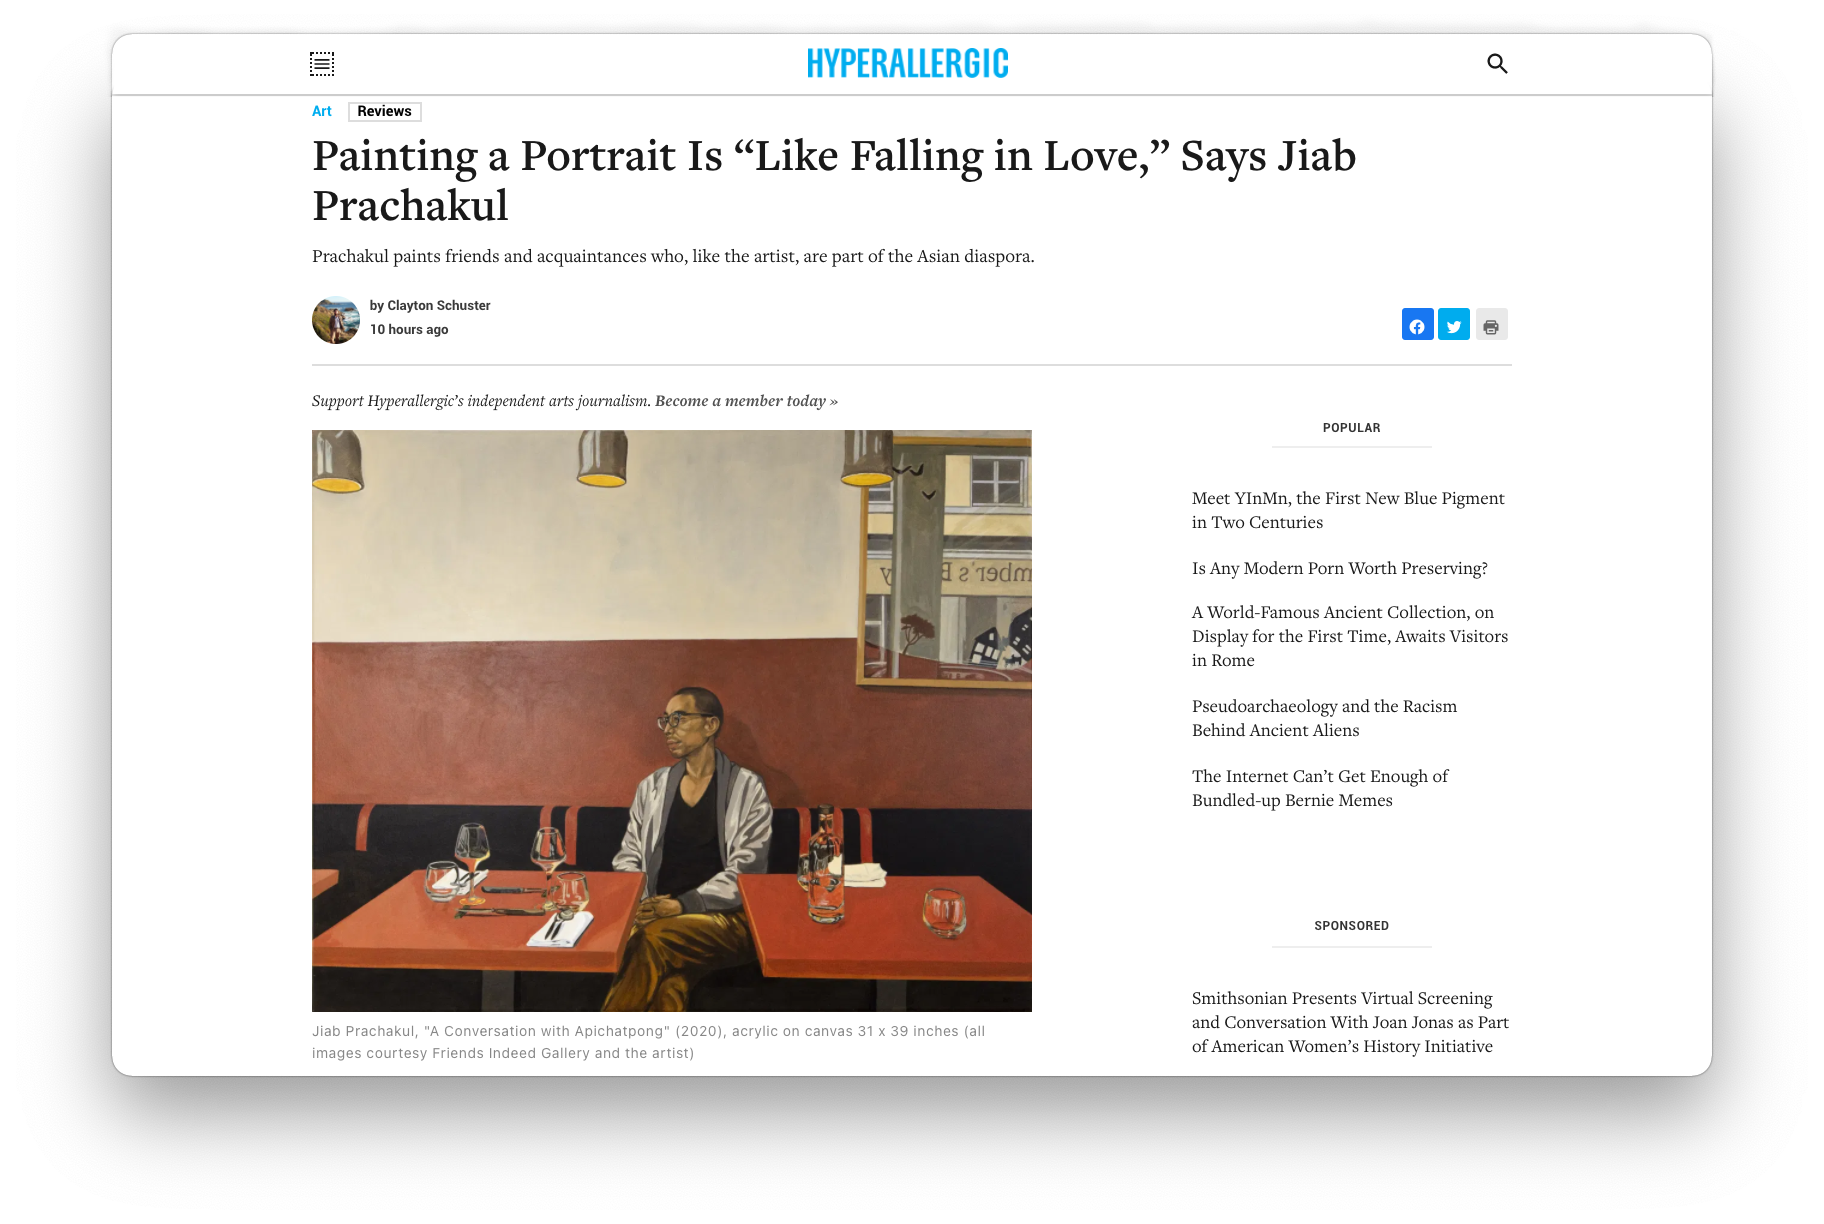Click Become a member today link
This screenshot has height=1224, width=1824.
click(x=746, y=401)
